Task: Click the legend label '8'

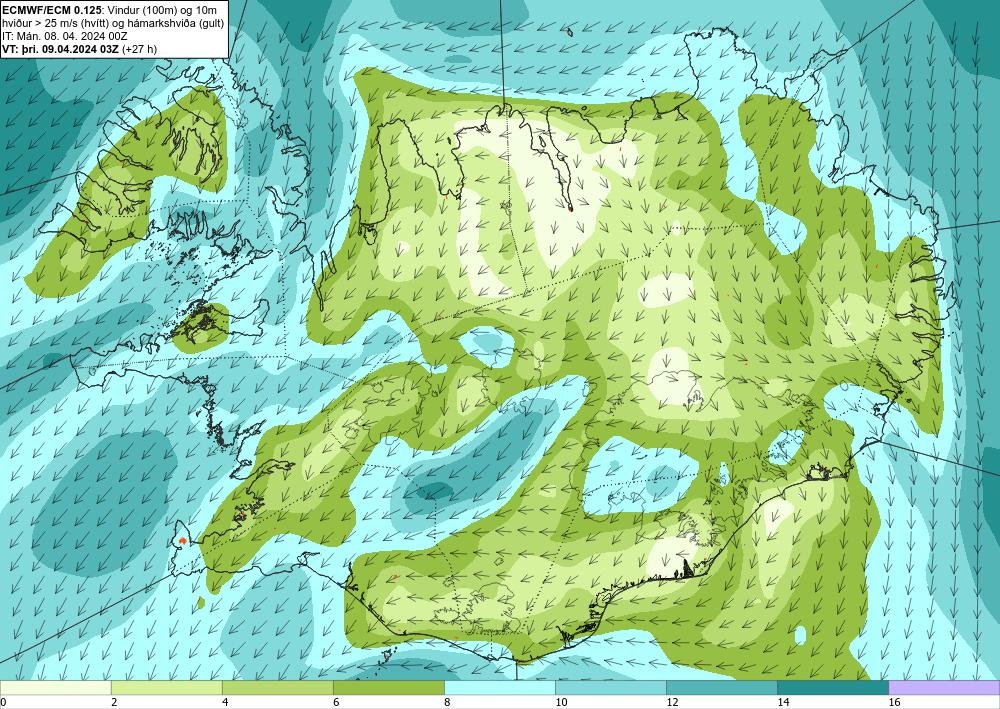Action: tap(448, 703)
